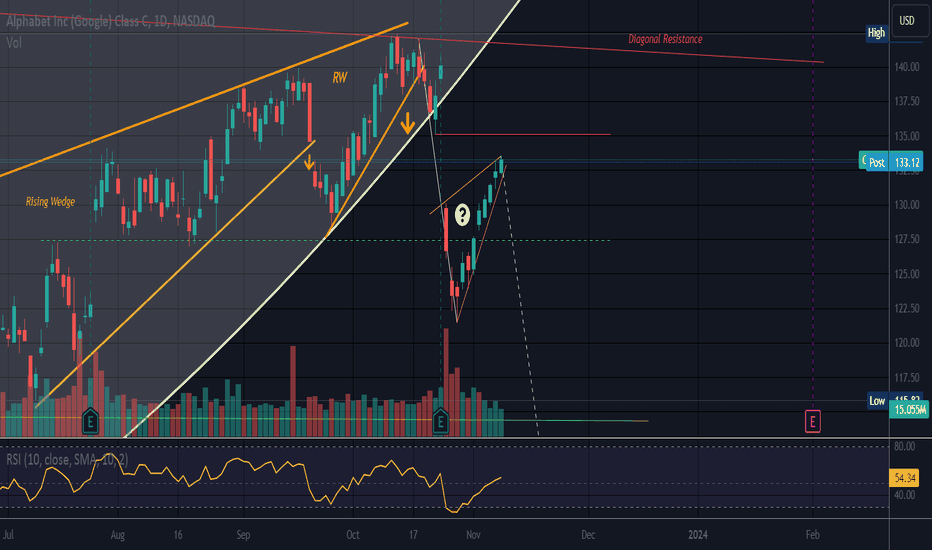The image size is (932, 550).
Task: Click the 54.34 RSI value tag
Action: 905,477
